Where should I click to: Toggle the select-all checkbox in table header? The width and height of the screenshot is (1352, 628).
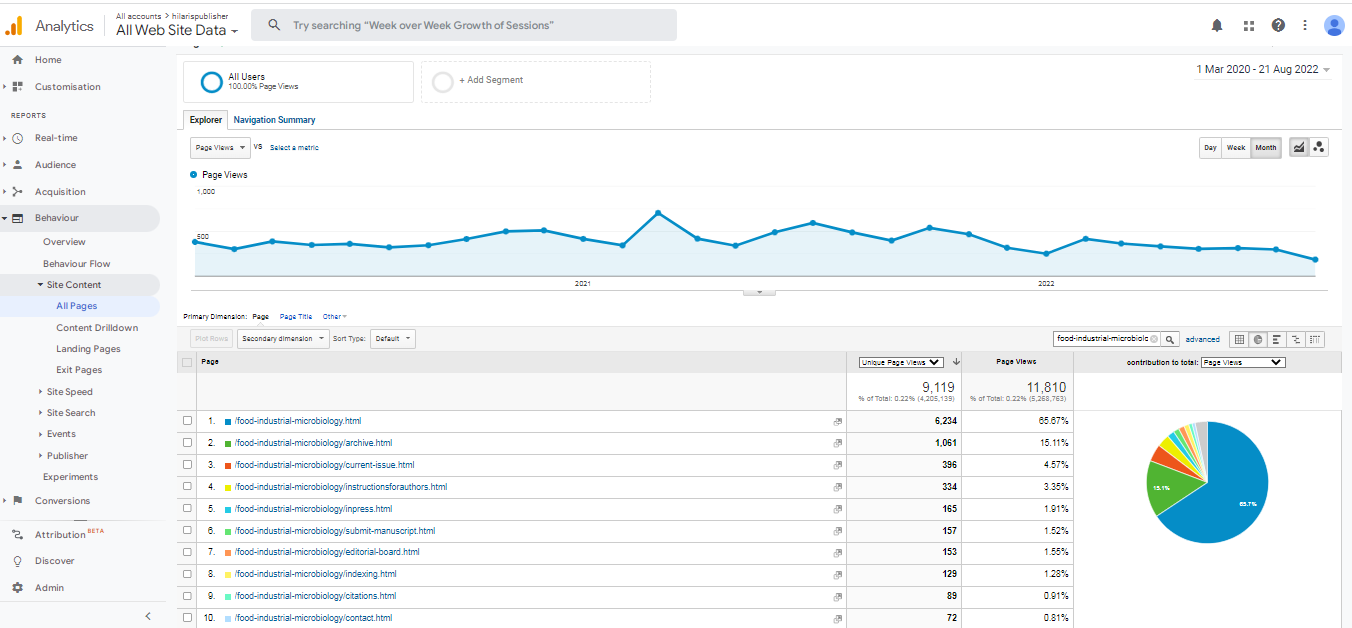pos(187,362)
